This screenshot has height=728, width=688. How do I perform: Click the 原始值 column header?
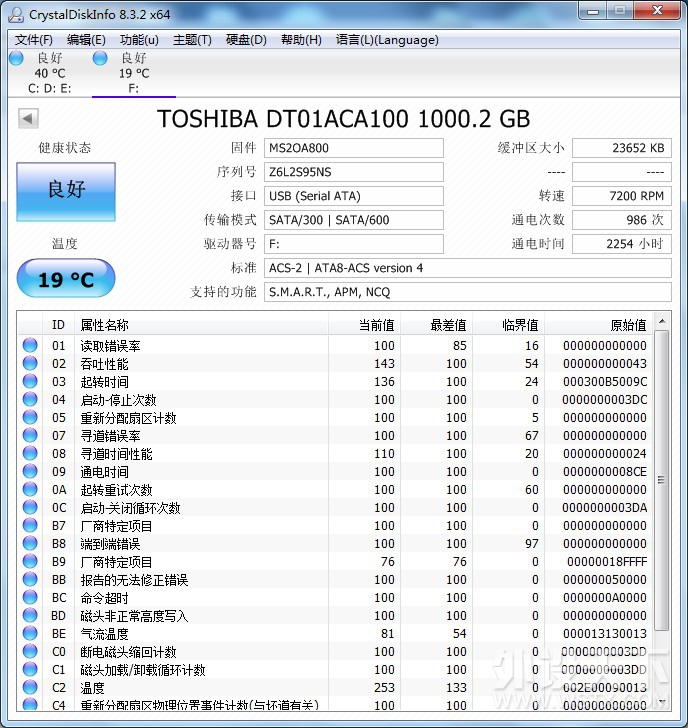(598, 325)
